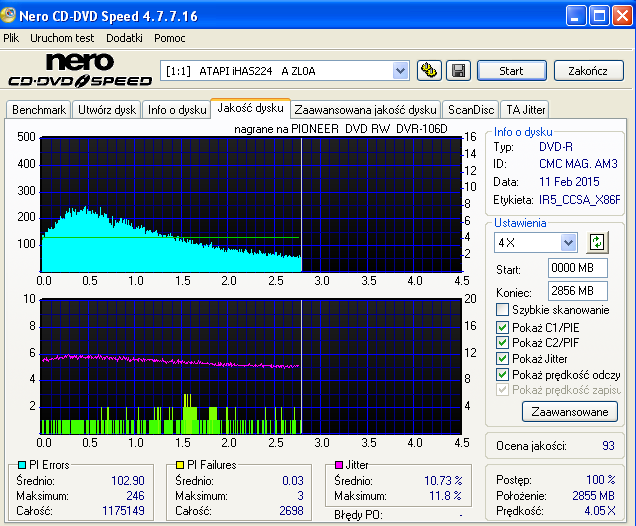Switch to the TA Jitter tab

(525, 110)
